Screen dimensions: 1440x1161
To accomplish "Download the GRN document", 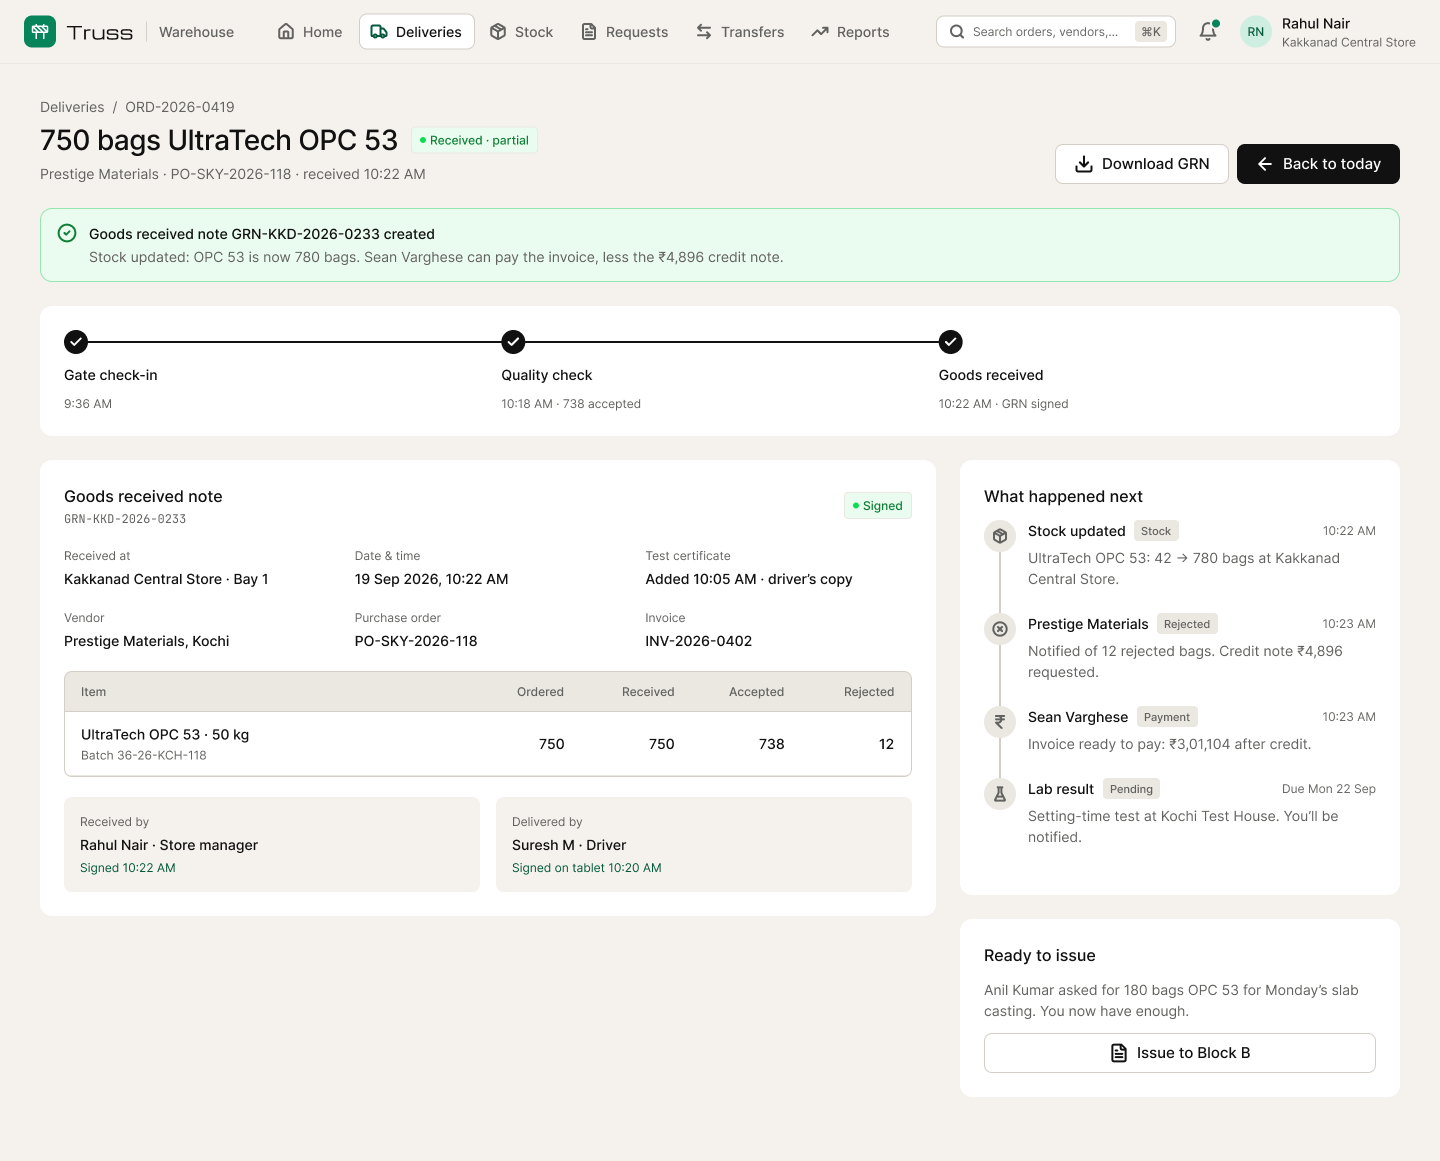I will click(x=1142, y=164).
